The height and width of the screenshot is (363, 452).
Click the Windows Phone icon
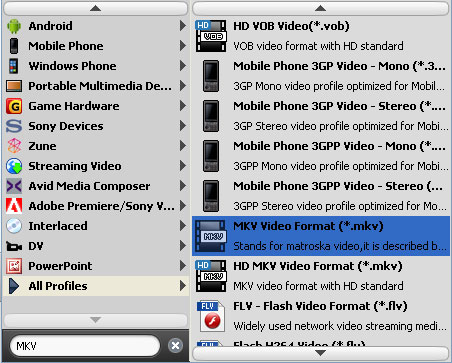click(x=14, y=66)
